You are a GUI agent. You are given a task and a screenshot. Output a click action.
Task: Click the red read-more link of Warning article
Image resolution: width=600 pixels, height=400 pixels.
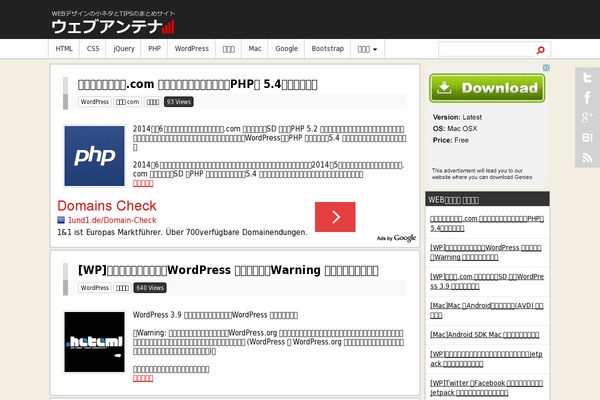tap(143, 378)
